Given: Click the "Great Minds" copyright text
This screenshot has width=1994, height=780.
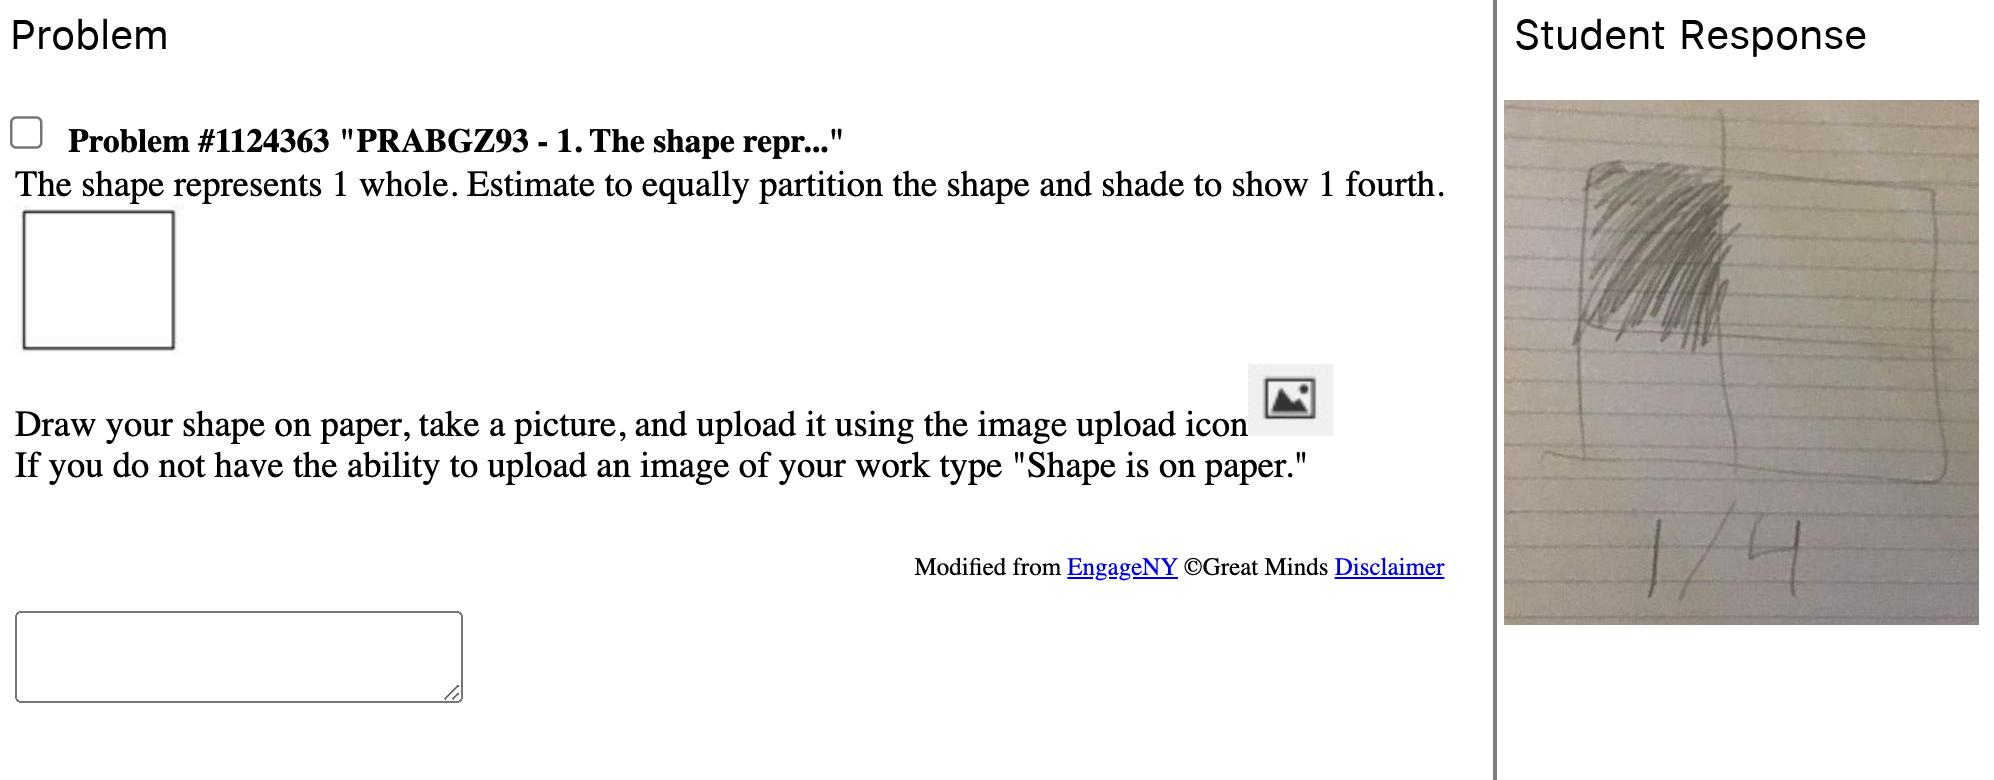Looking at the screenshot, I should tap(1255, 567).
